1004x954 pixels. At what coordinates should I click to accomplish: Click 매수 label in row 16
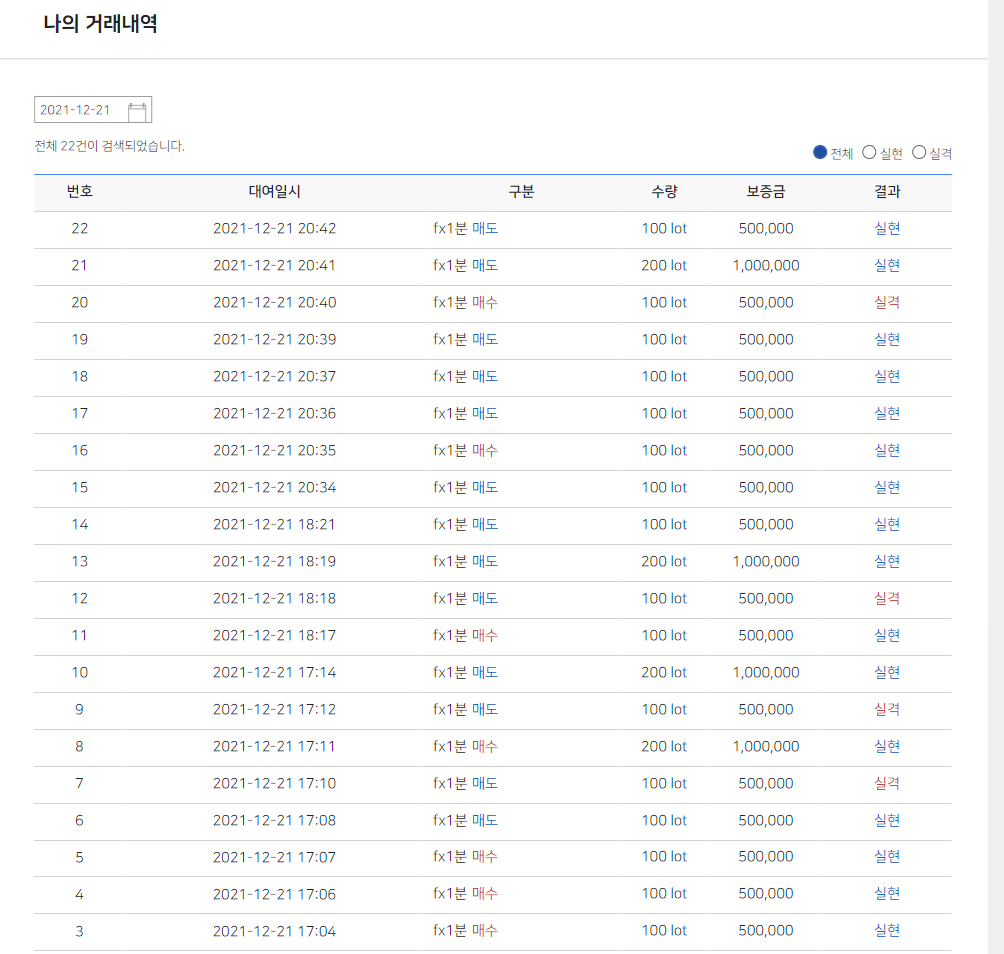485,451
